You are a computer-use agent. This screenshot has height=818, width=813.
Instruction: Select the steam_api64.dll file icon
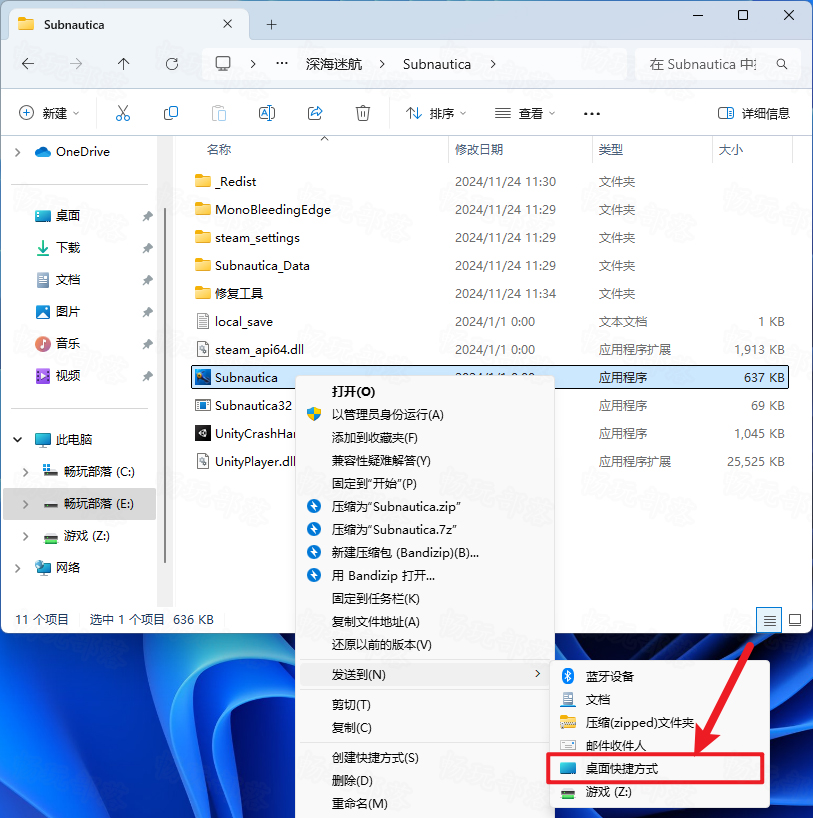tap(202, 350)
